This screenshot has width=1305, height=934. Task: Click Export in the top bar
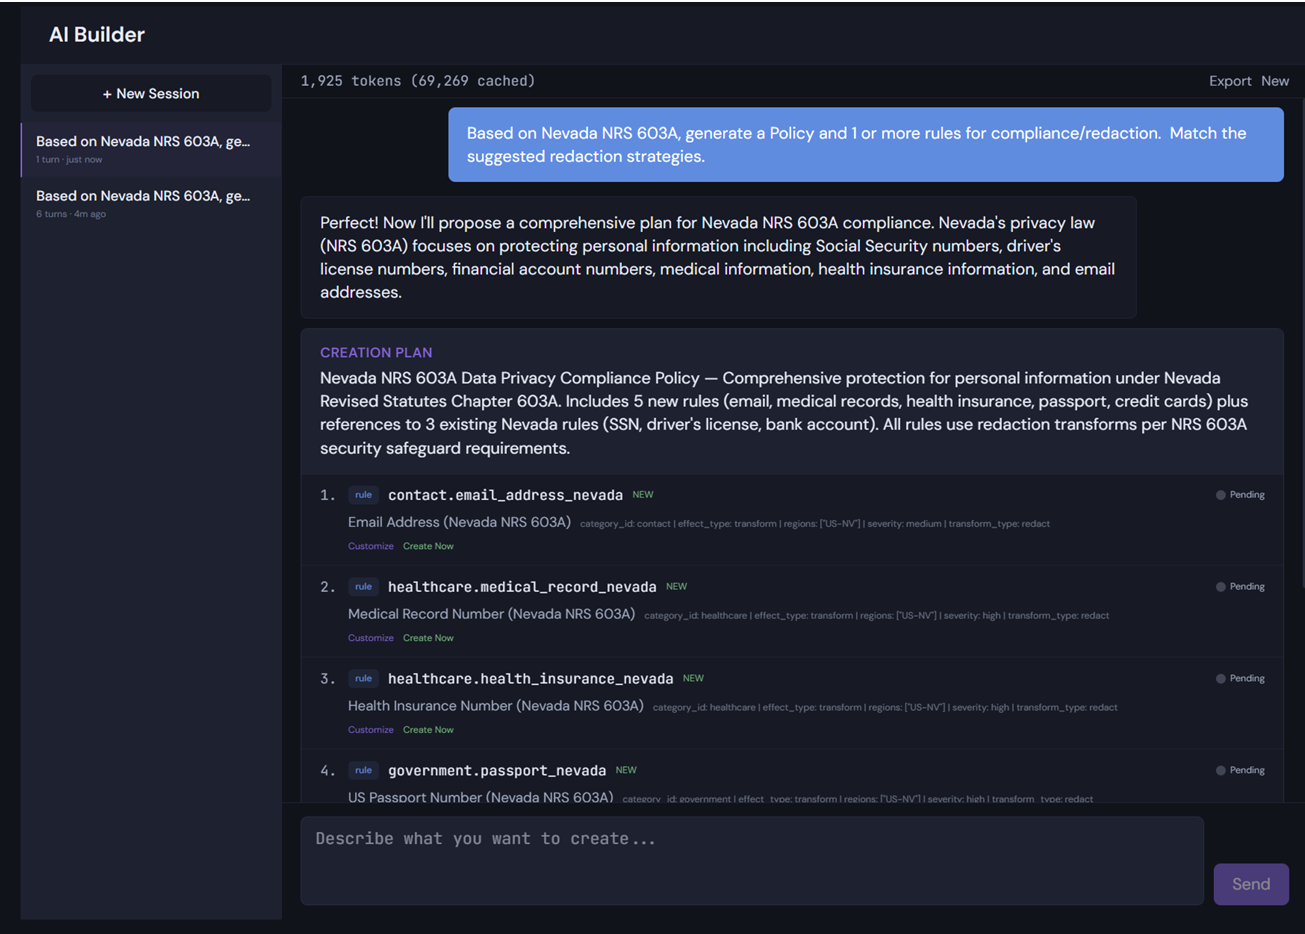pos(1230,81)
